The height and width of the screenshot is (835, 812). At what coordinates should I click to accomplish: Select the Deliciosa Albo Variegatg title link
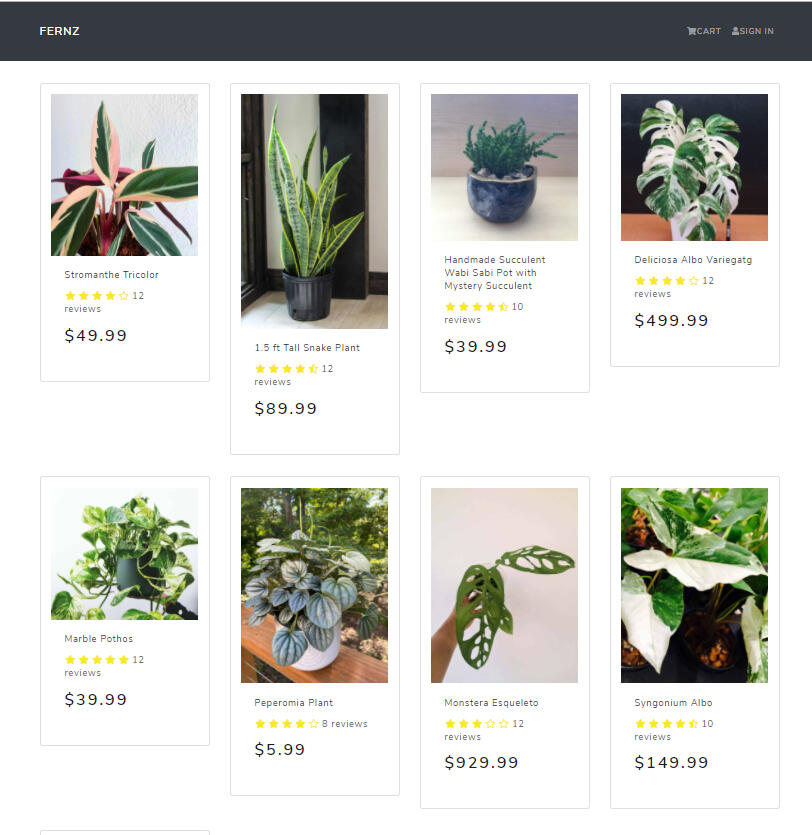693,260
